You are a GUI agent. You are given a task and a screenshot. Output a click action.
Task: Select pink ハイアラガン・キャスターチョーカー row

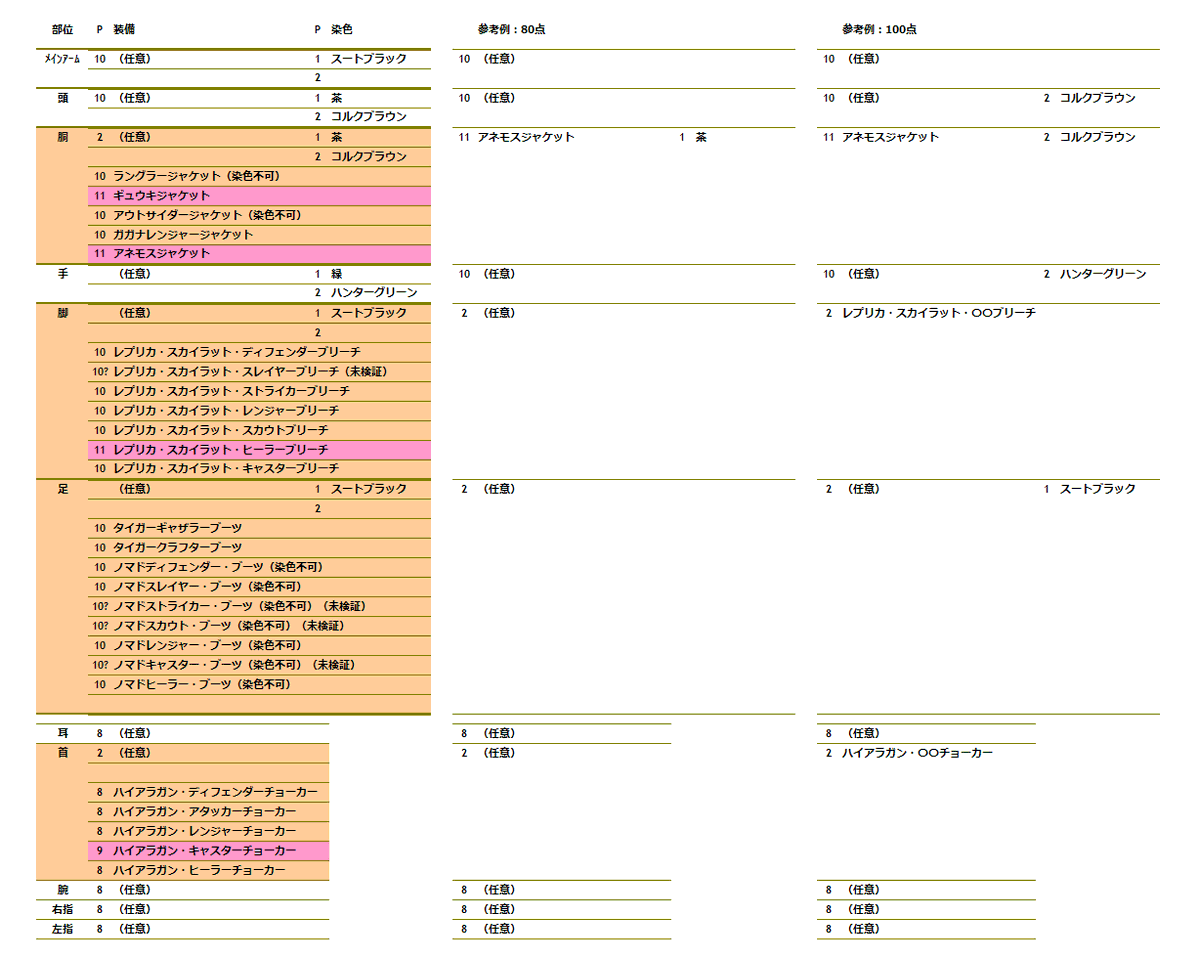point(208,851)
